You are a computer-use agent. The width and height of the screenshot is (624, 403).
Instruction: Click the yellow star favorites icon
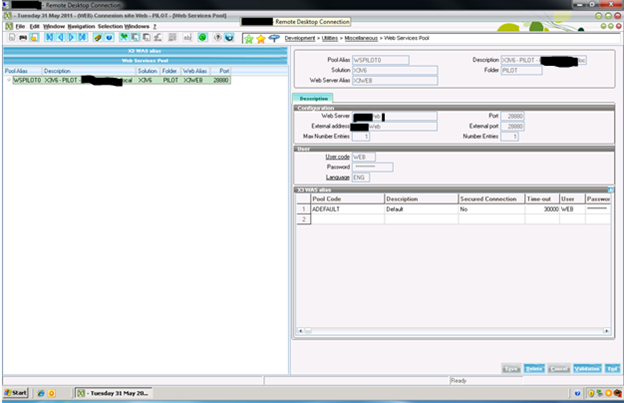260,38
